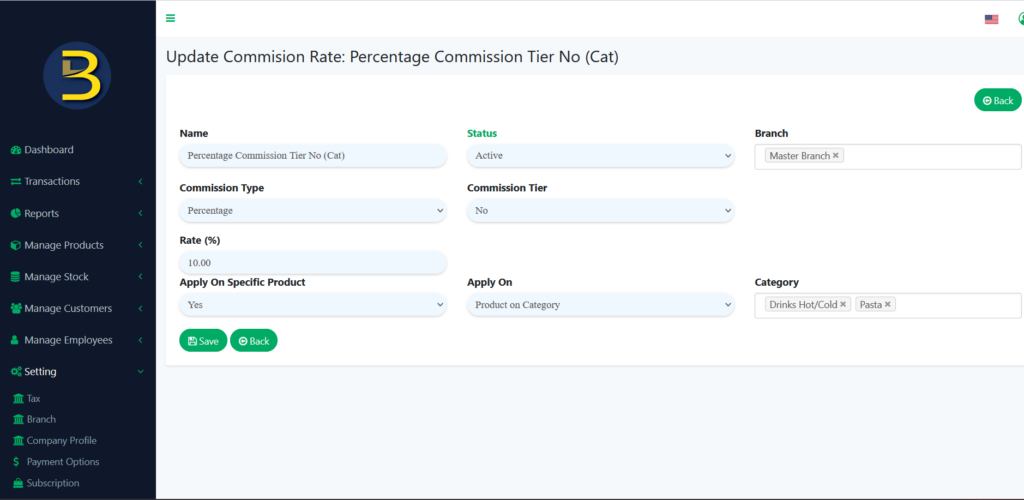Open the Commission Type dropdown

tap(312, 211)
